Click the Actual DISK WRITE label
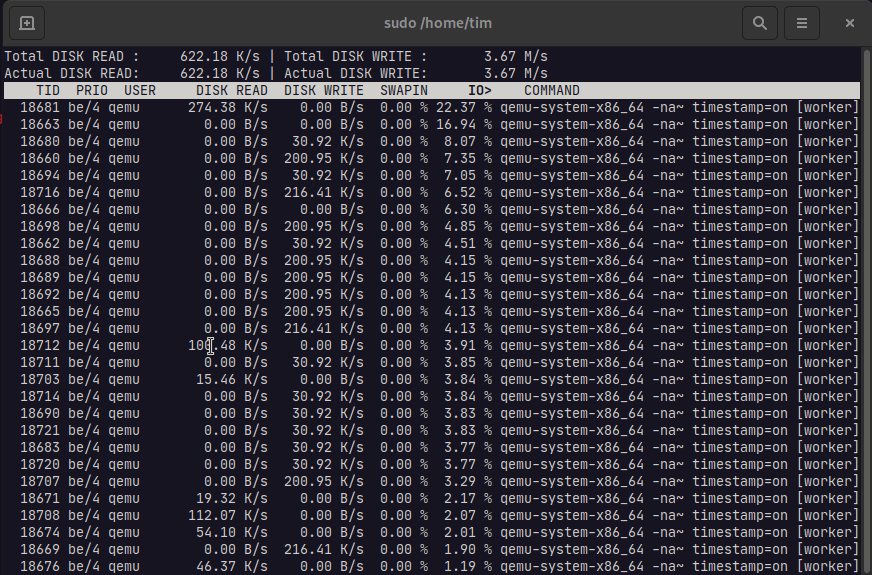 click(x=355, y=73)
